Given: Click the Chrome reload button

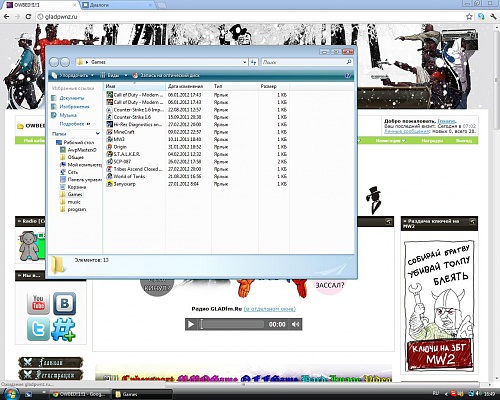Looking at the screenshot, I should tap(29, 16).
